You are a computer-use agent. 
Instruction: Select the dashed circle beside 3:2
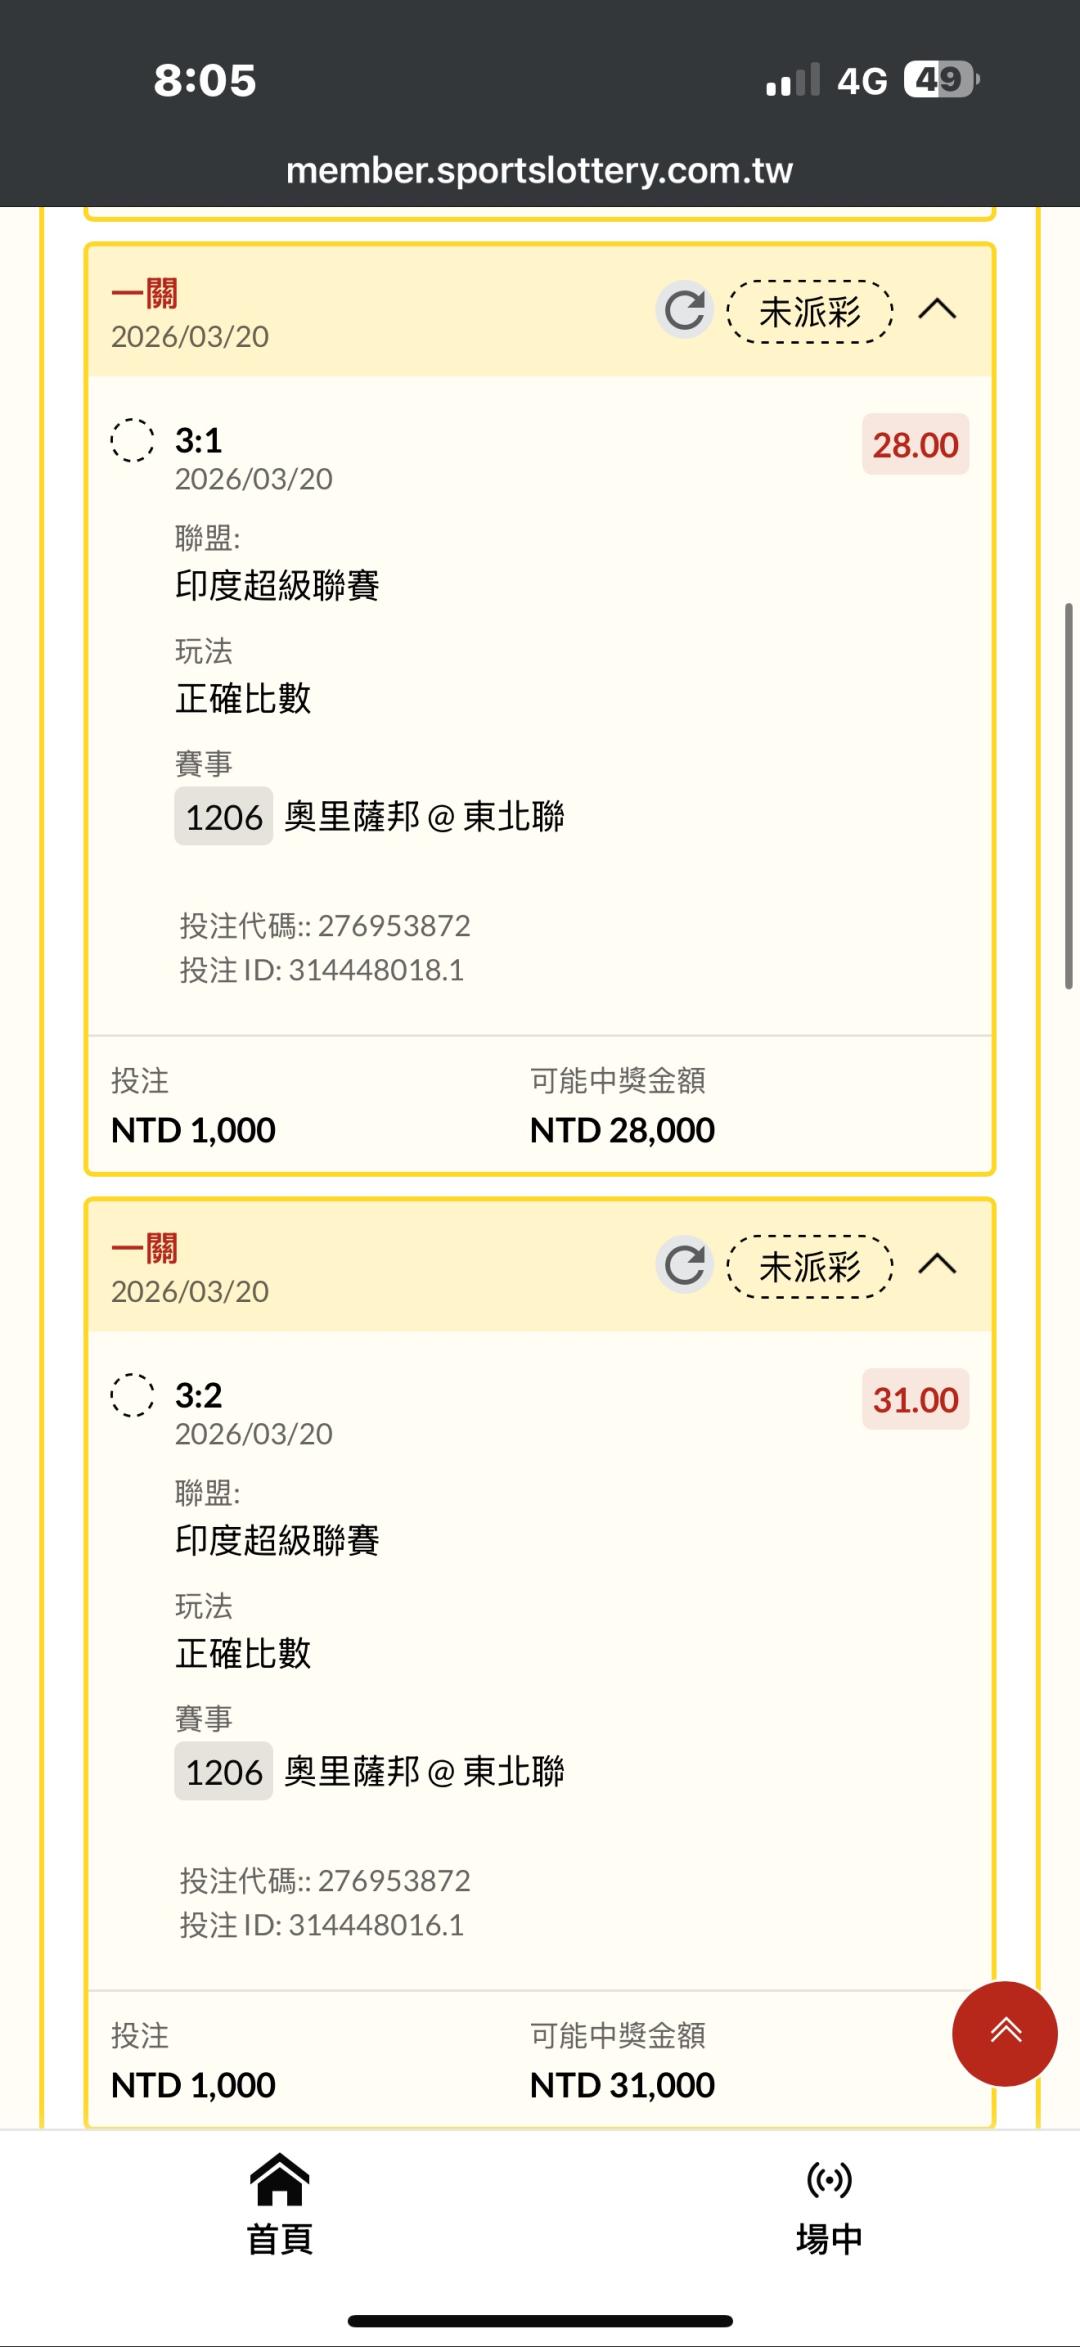pyautogui.click(x=132, y=1395)
